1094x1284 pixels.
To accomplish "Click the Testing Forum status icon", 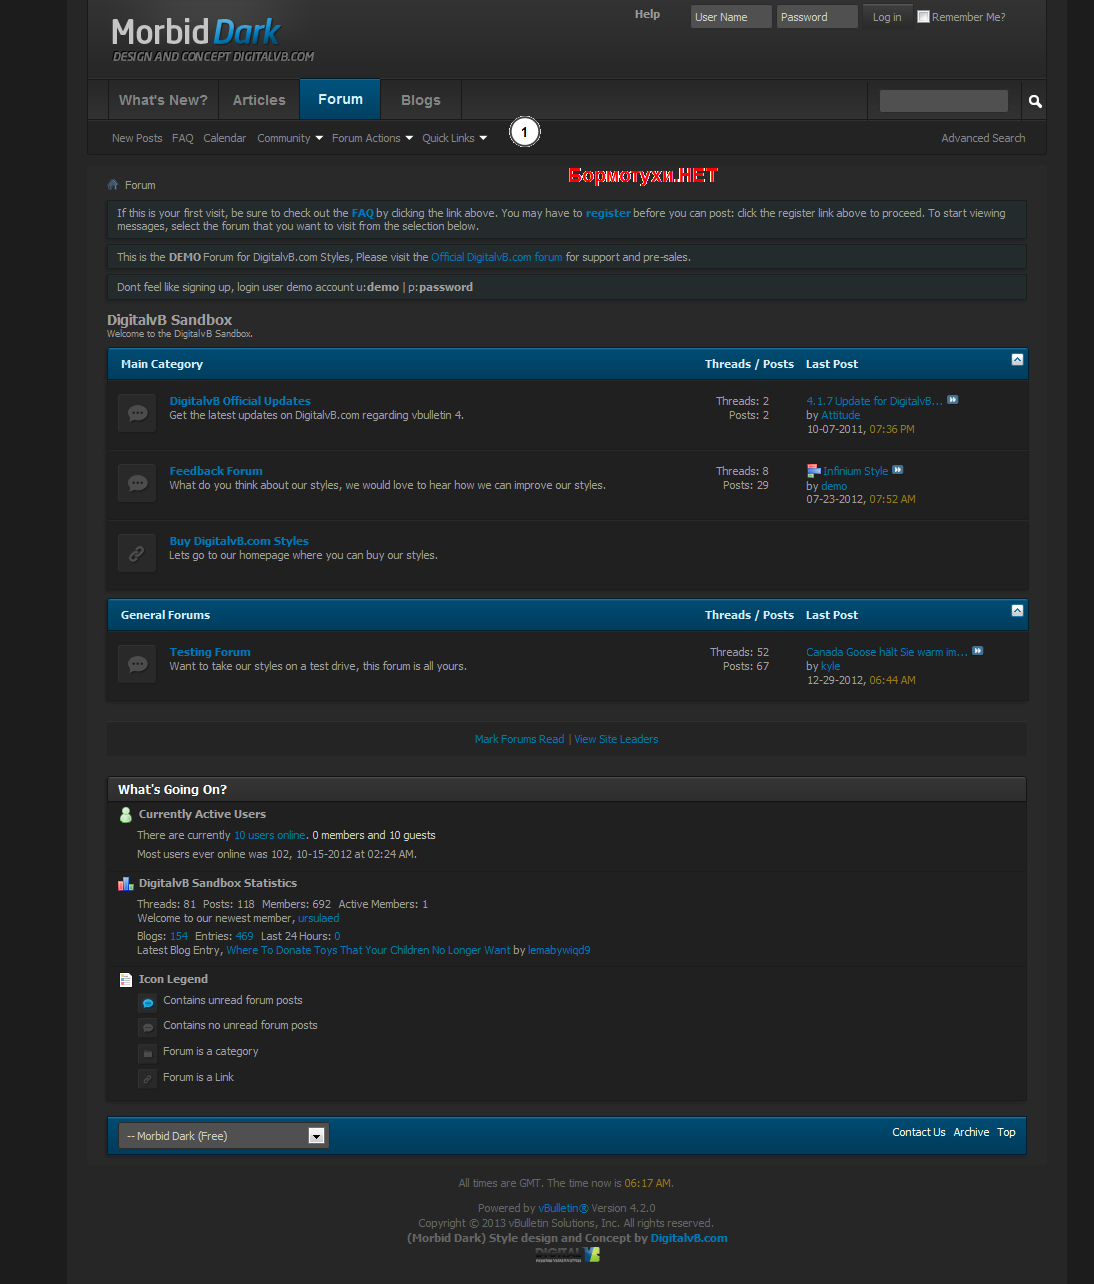I will 137,664.
